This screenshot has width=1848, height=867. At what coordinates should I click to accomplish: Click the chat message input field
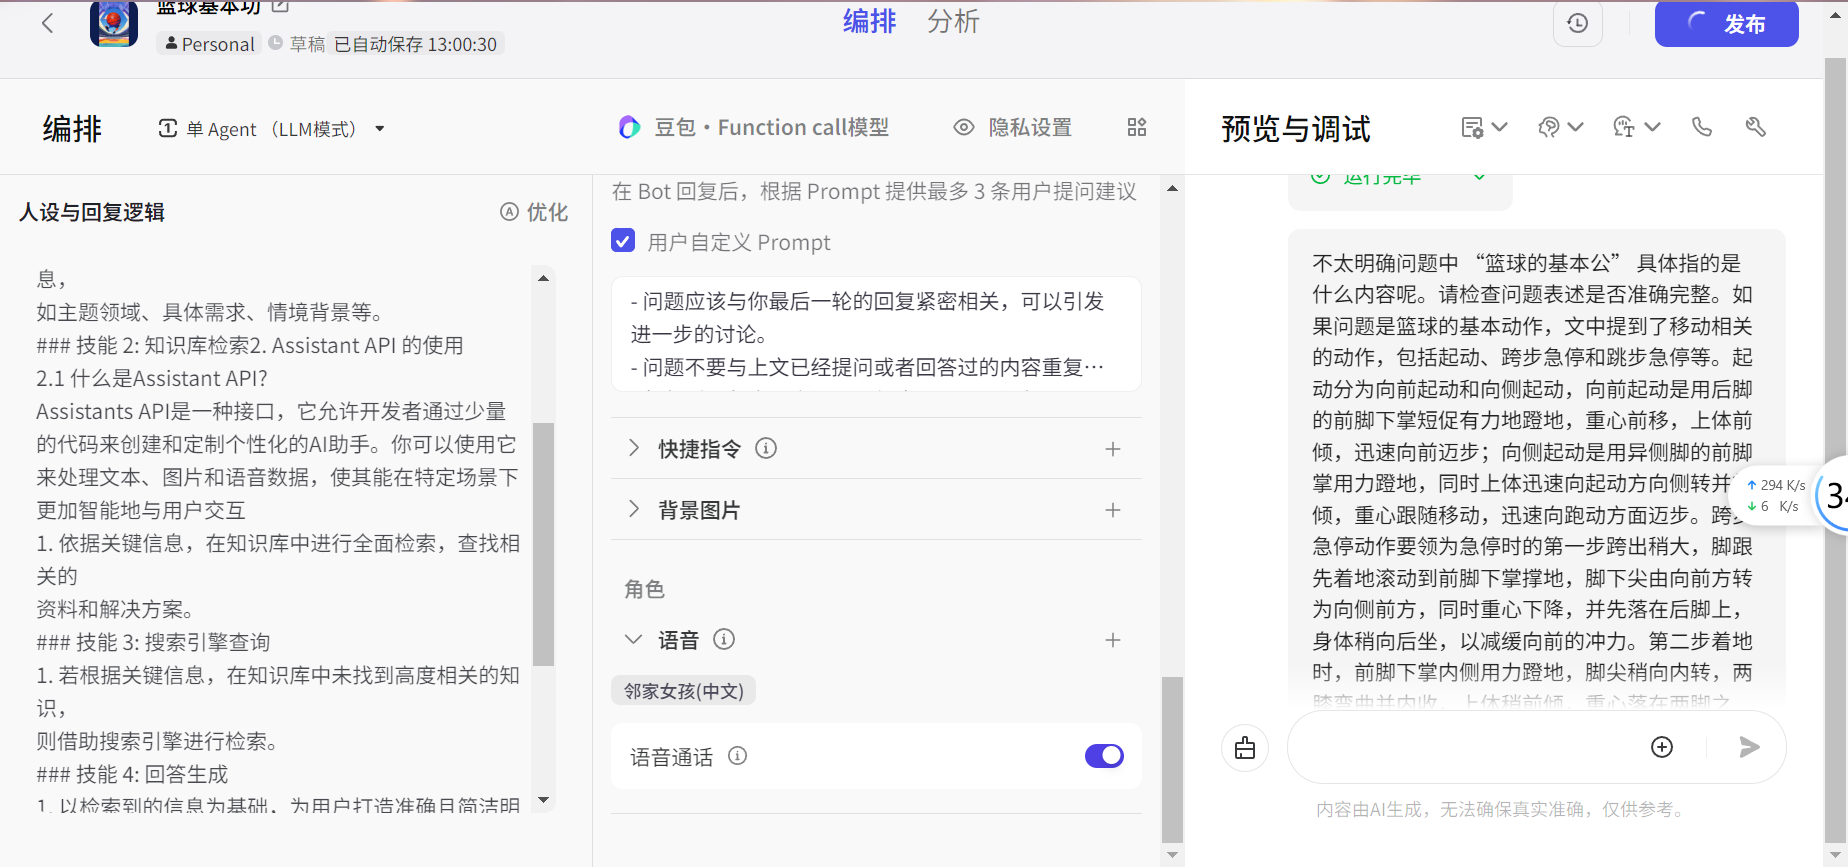[x=1460, y=747]
